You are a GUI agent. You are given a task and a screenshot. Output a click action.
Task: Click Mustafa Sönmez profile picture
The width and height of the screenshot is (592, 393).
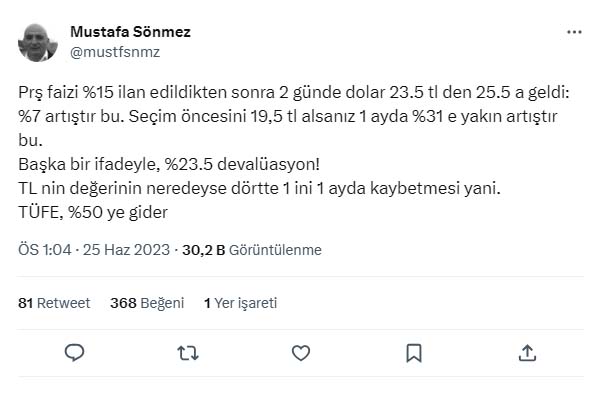click(38, 42)
